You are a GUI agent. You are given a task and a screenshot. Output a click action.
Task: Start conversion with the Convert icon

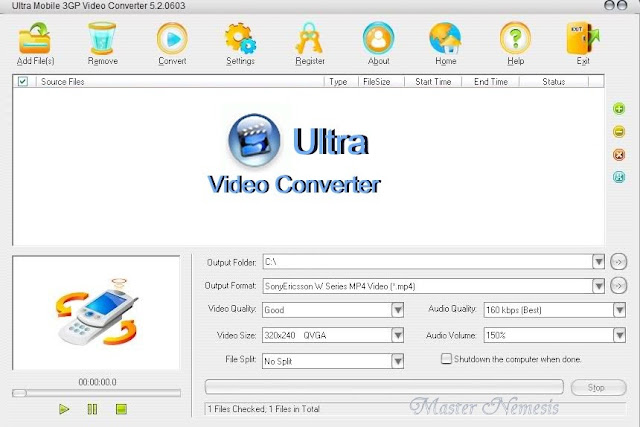pyautogui.click(x=172, y=38)
